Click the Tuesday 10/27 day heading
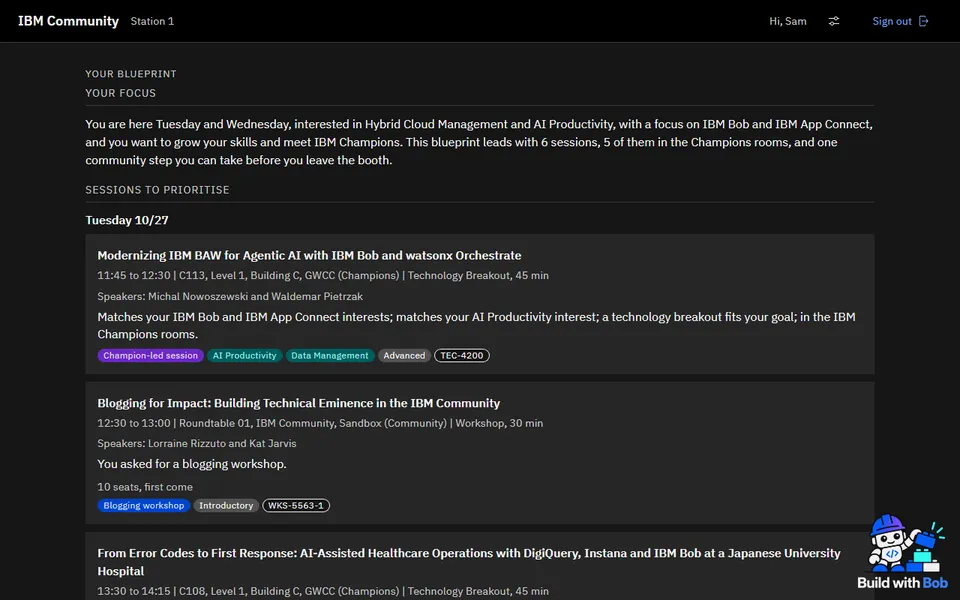960x600 pixels. pos(127,220)
